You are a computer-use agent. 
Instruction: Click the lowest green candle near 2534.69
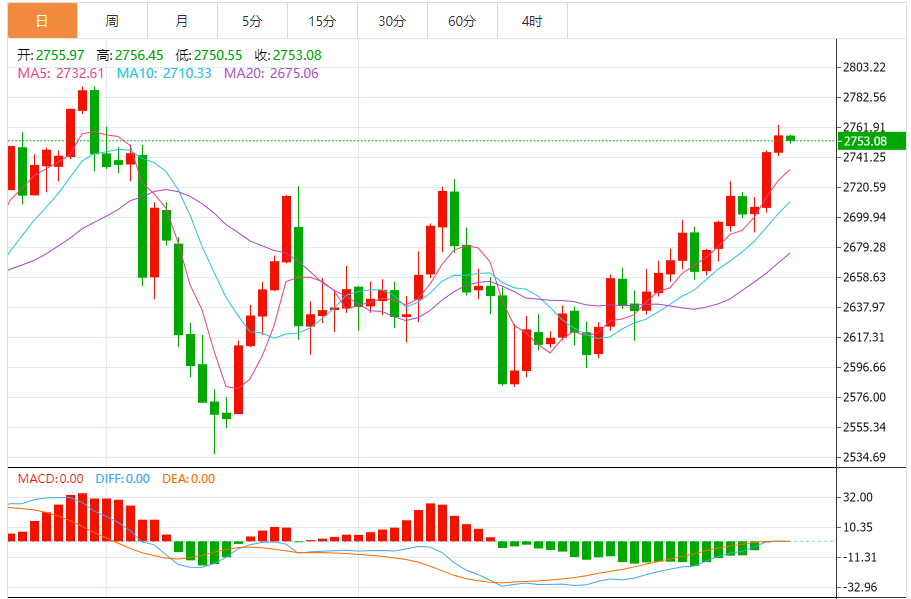[214, 421]
